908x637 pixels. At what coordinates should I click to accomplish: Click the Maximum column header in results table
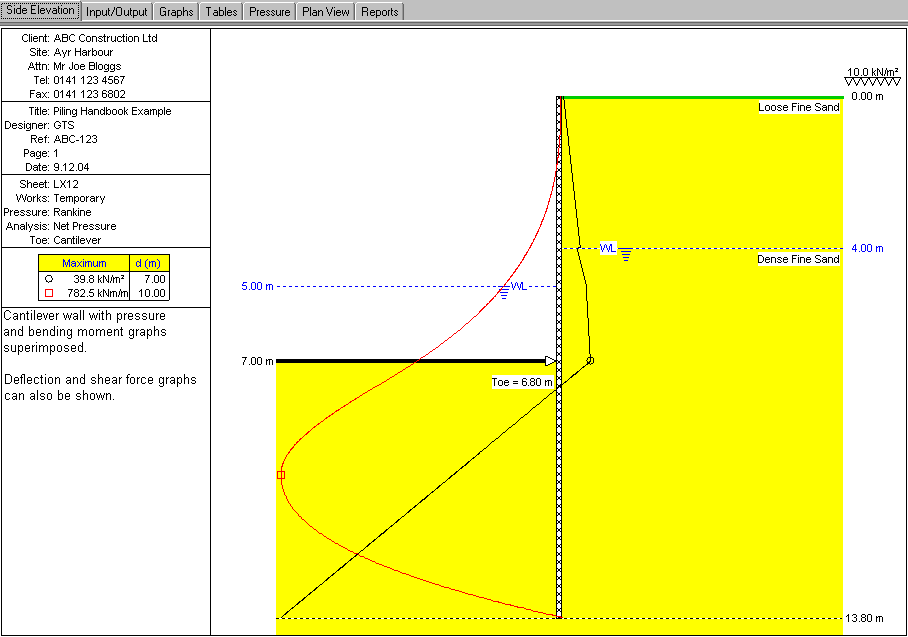(85, 263)
